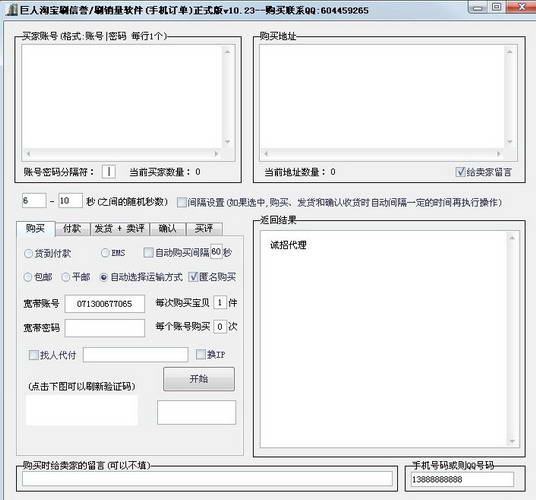
Task: Focus the 购买时给卖家的留言 message field
Action: tap(207, 478)
